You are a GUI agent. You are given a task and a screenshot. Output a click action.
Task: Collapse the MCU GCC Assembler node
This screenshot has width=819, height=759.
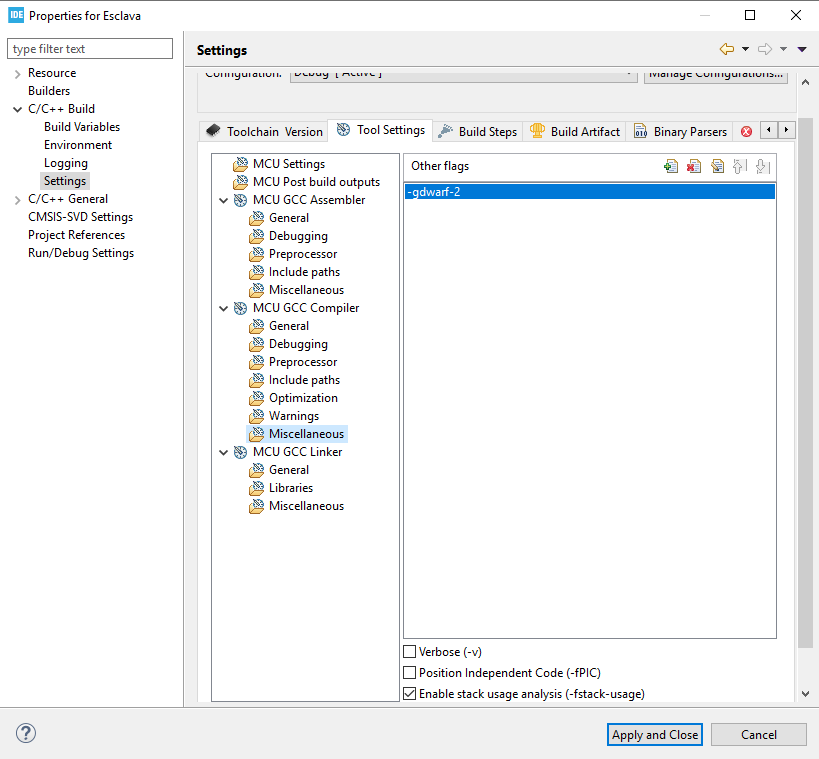coord(224,200)
